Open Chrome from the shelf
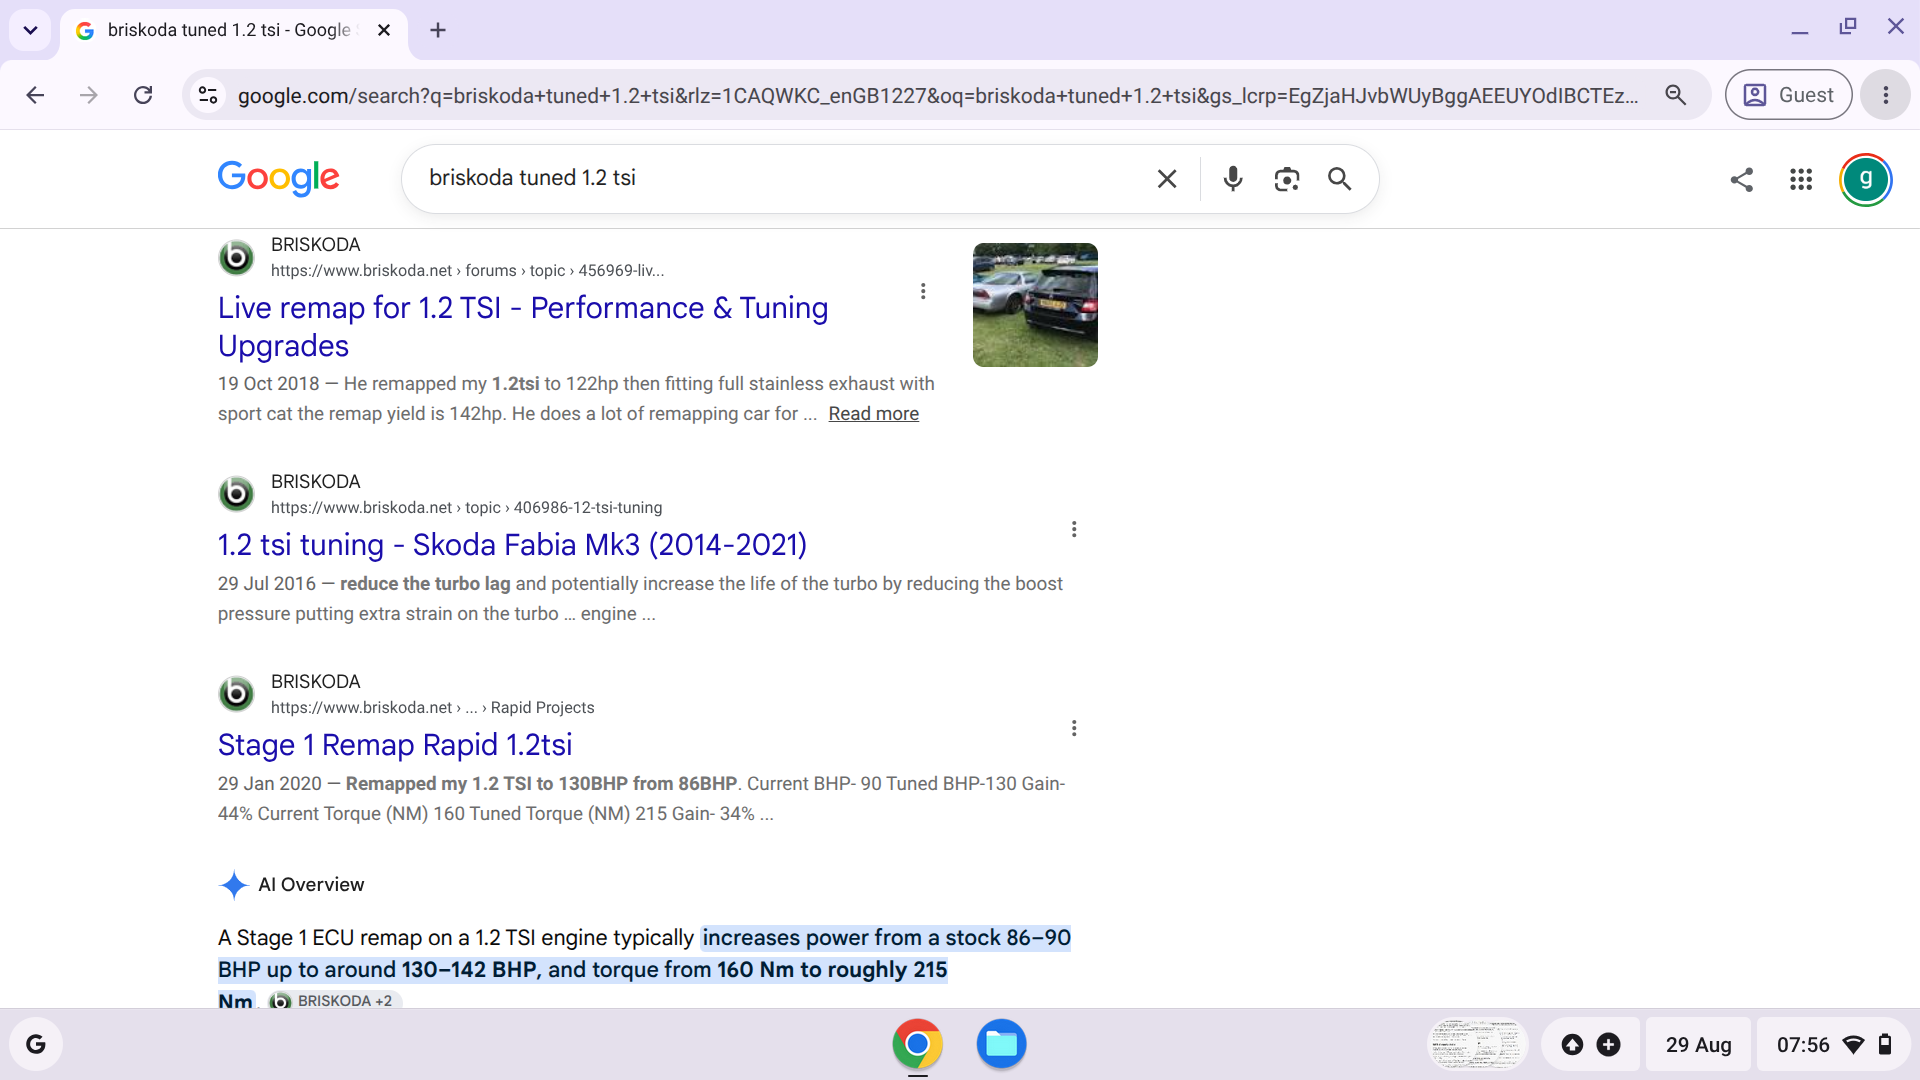 [917, 1045]
